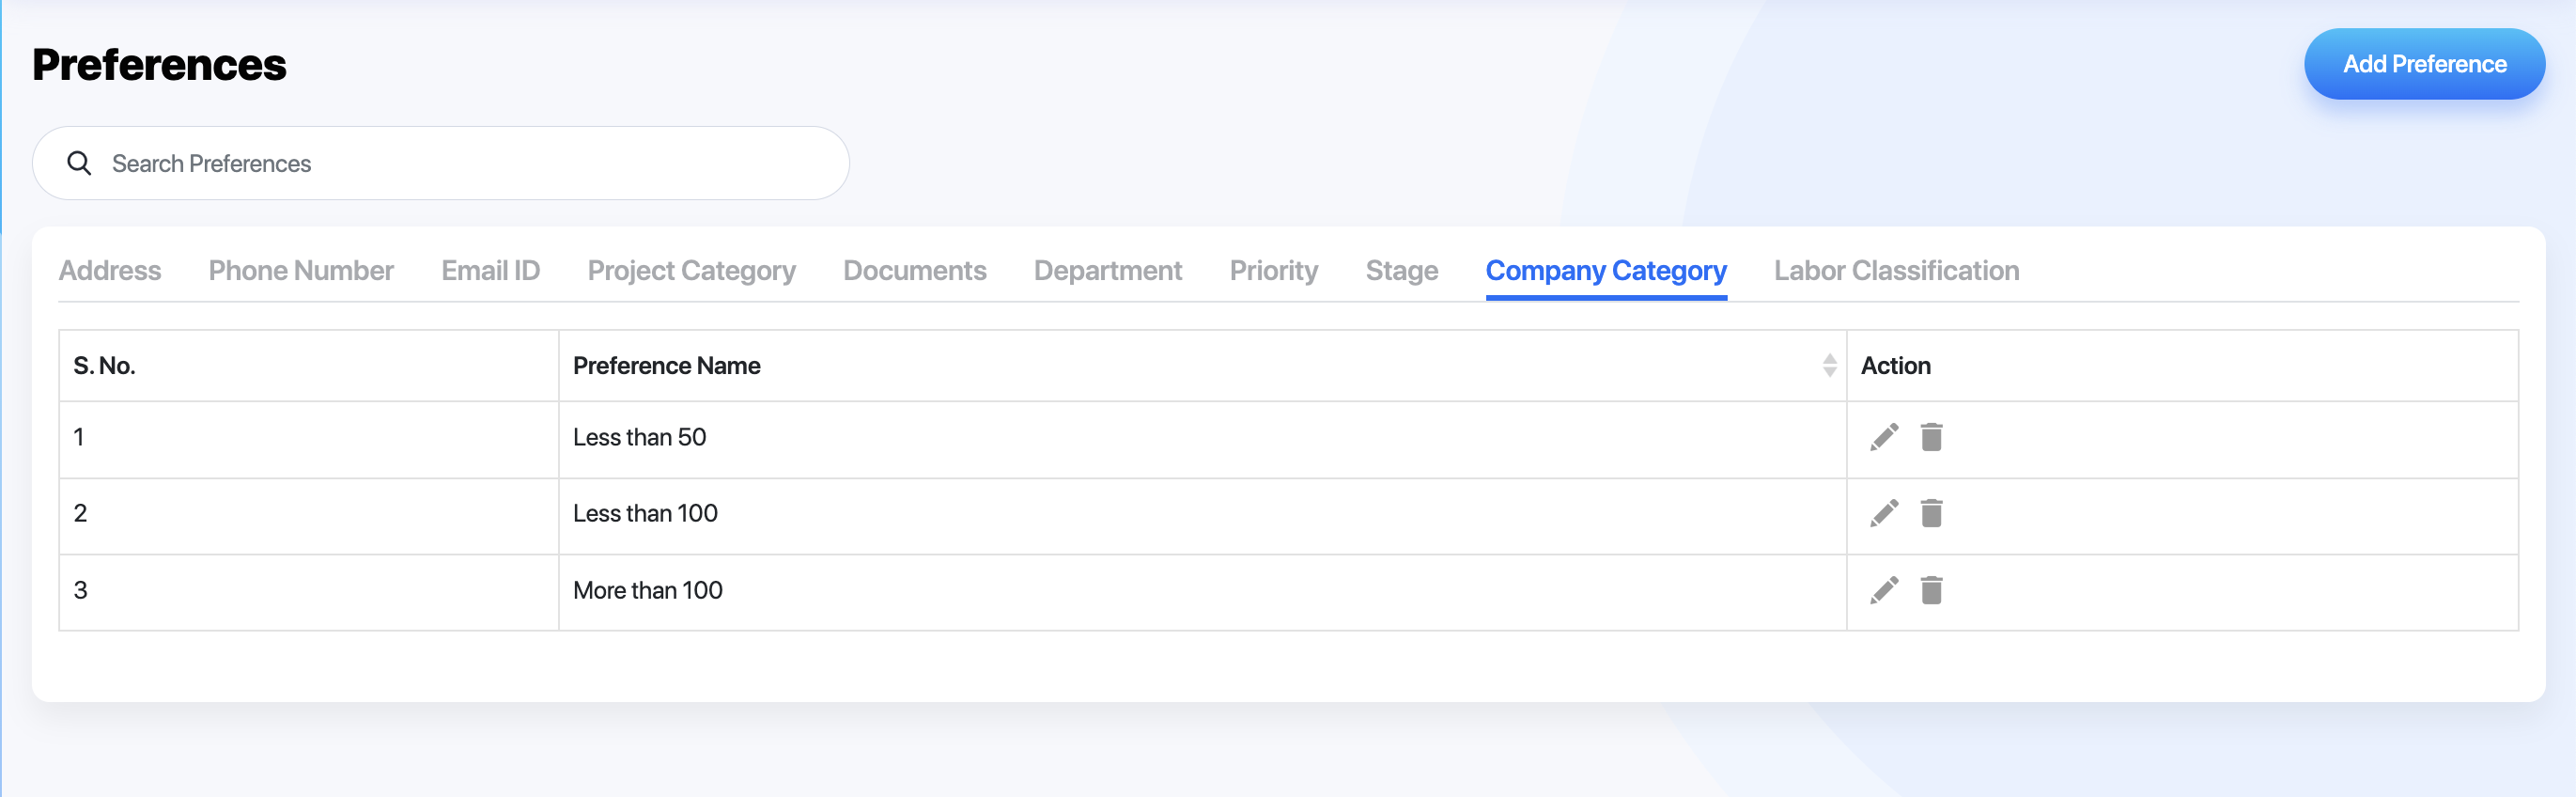Edit the 'More than 100' preference
The width and height of the screenshot is (2576, 797).
(1884, 590)
